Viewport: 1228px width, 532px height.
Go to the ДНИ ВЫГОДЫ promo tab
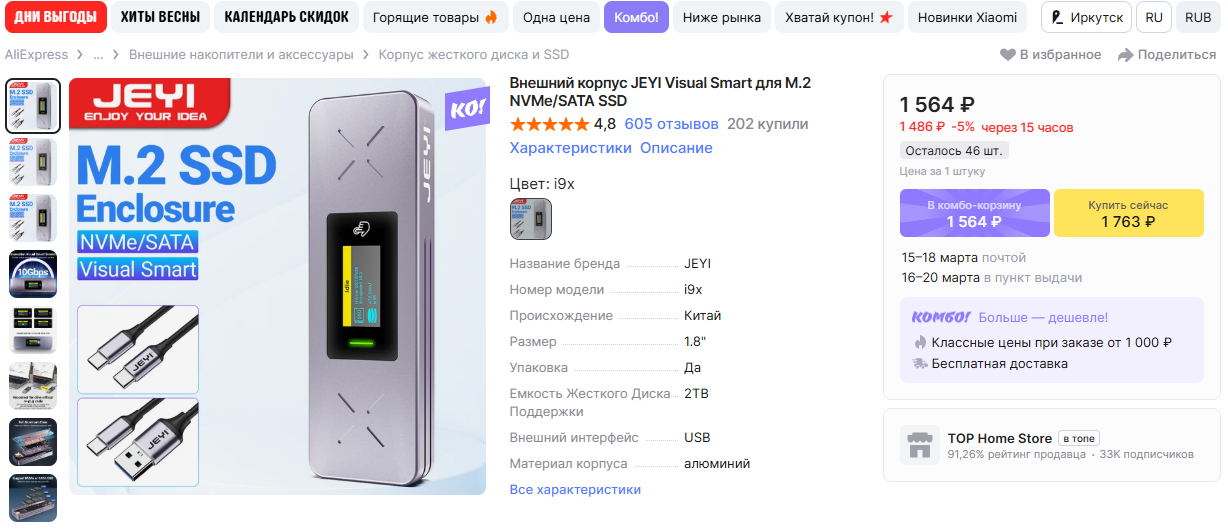click(x=55, y=18)
